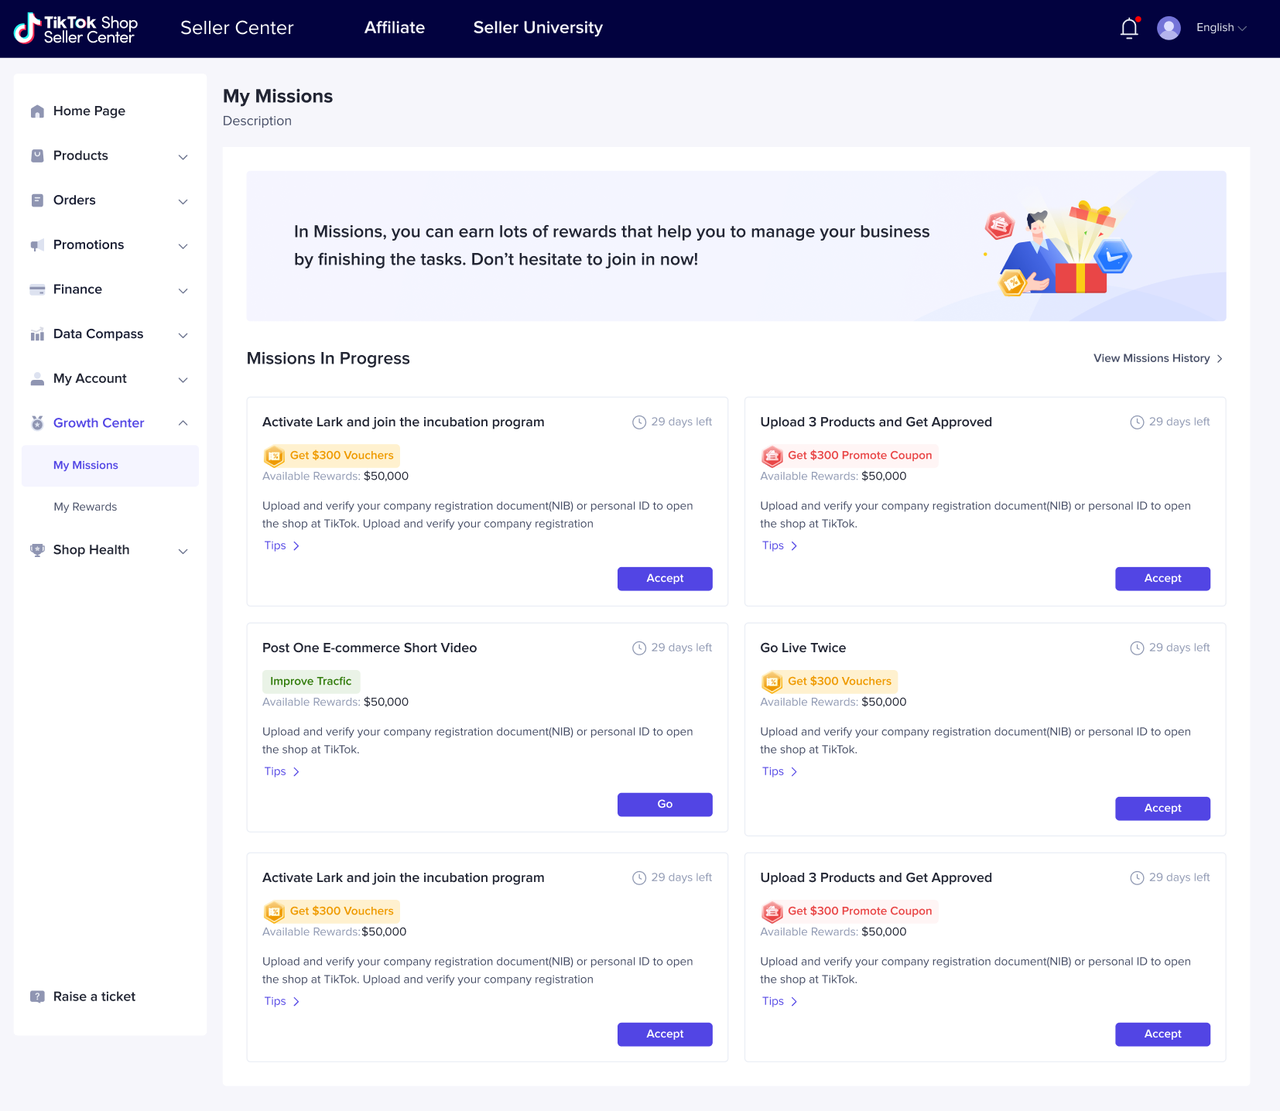This screenshot has width=1280, height=1111.
Task: Open the notifications bell
Action: (1129, 28)
